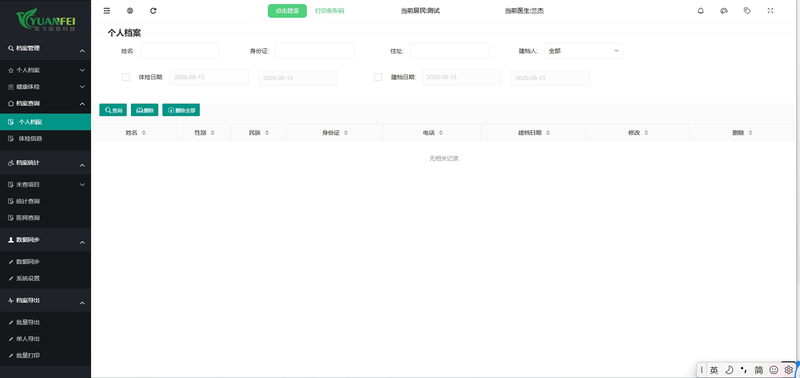Click the 英 input-mode icon in IME bar
800x378 pixels.
pos(714,370)
